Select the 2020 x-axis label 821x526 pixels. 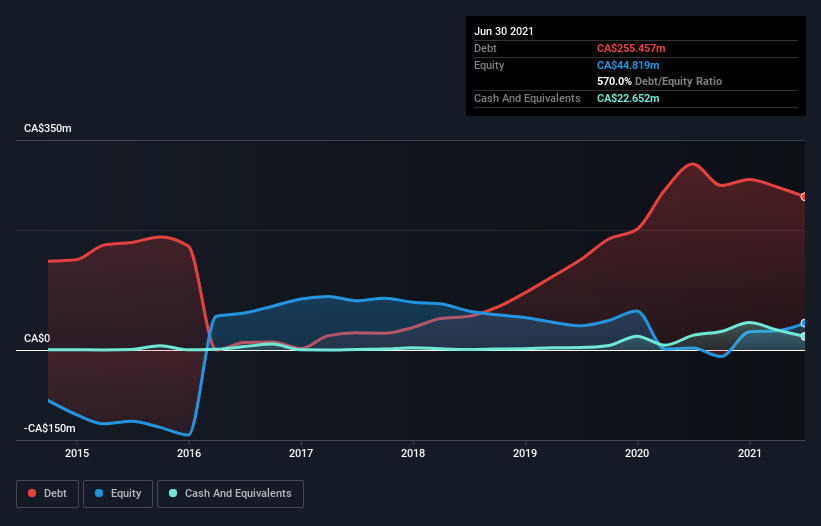[637, 453]
